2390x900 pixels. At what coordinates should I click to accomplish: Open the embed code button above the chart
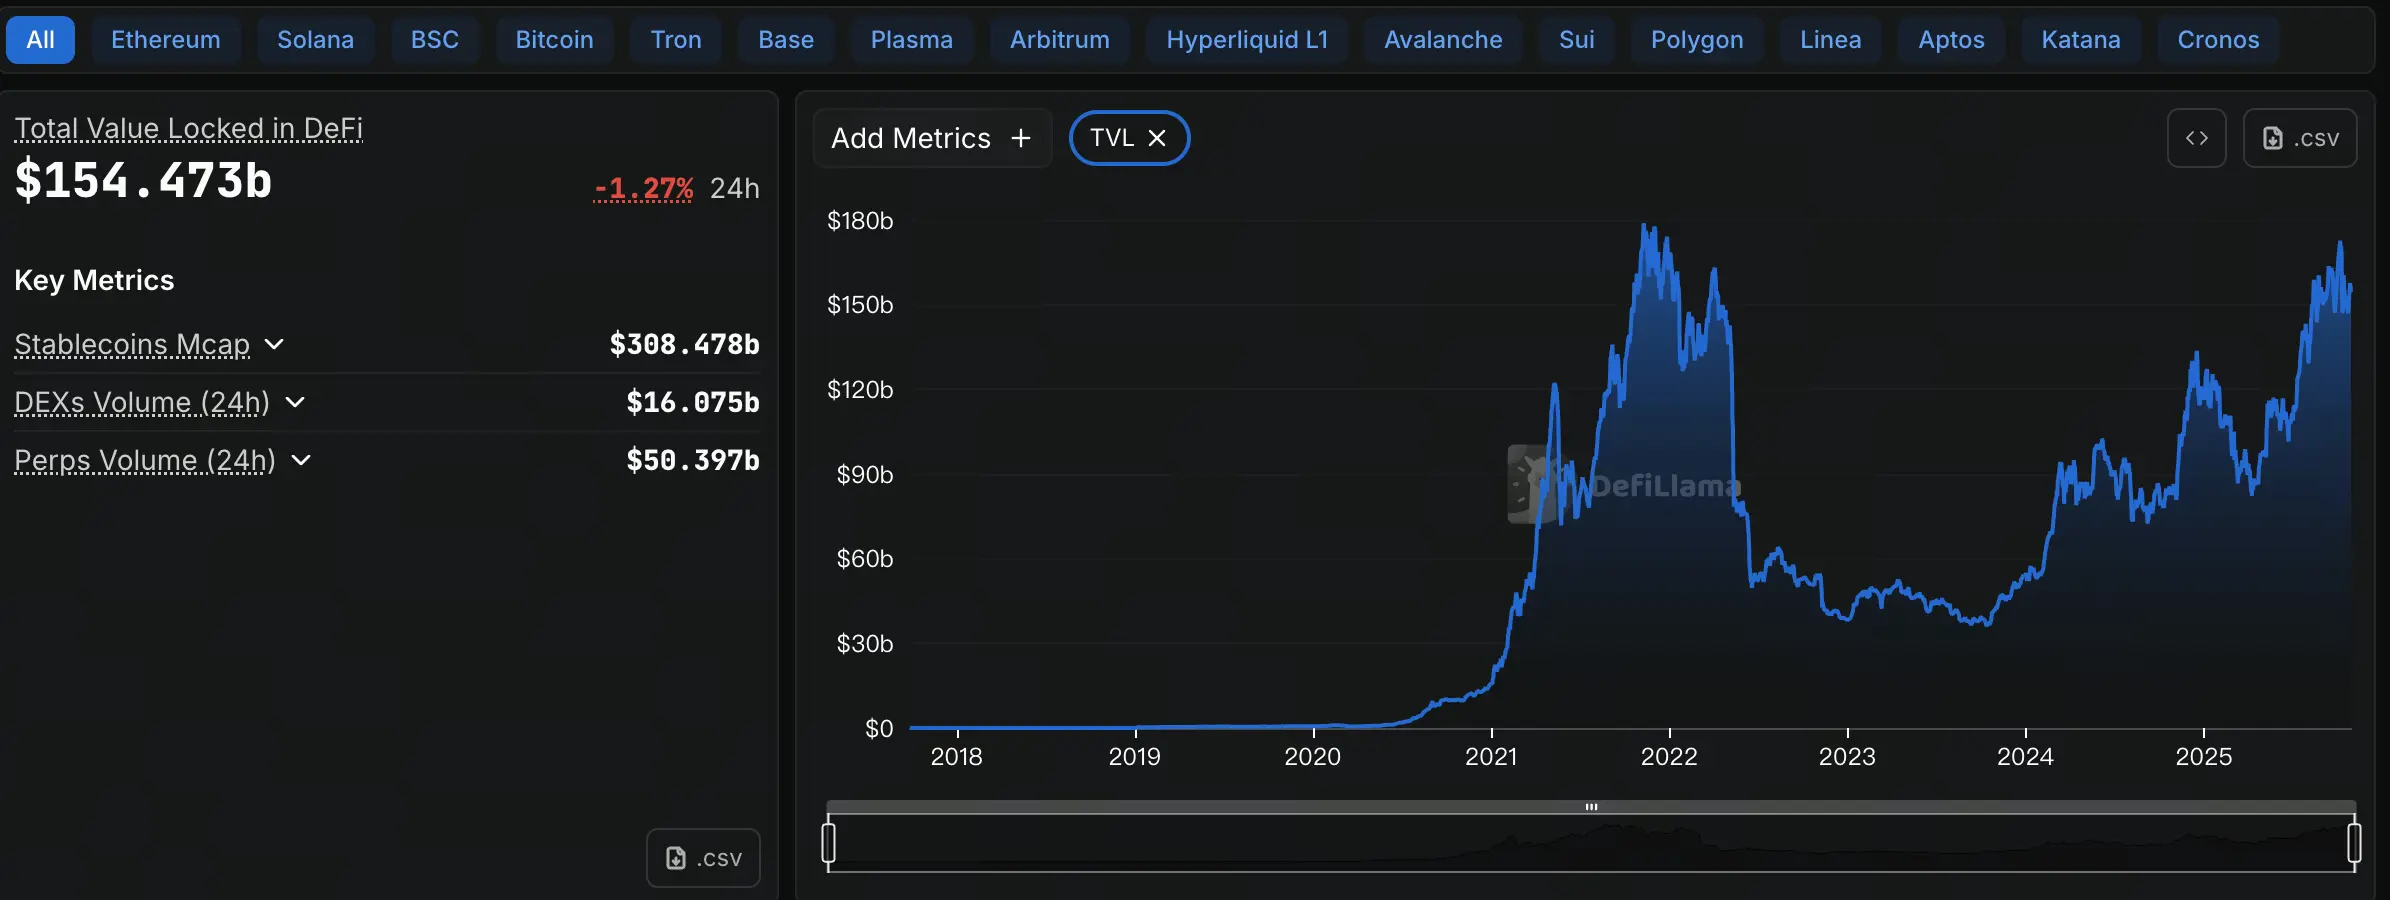(2197, 138)
